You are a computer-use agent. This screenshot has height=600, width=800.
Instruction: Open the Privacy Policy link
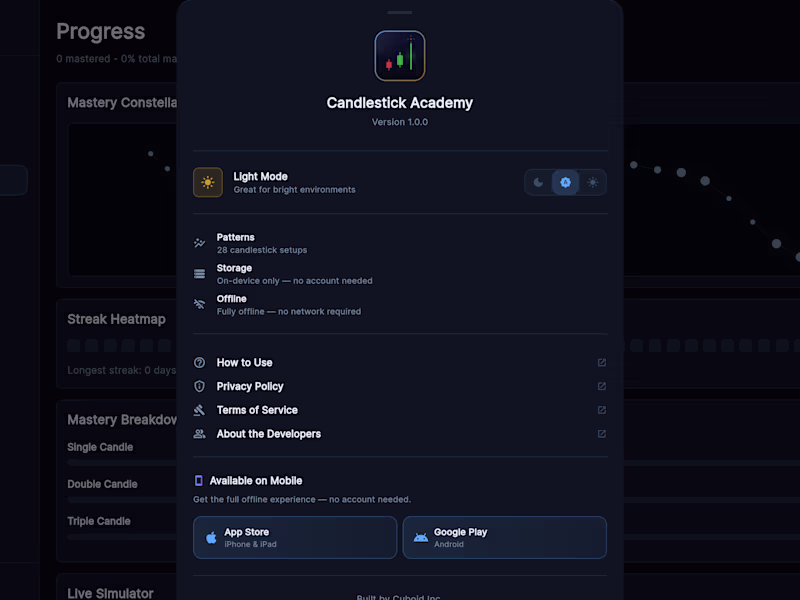pyautogui.click(x=250, y=386)
